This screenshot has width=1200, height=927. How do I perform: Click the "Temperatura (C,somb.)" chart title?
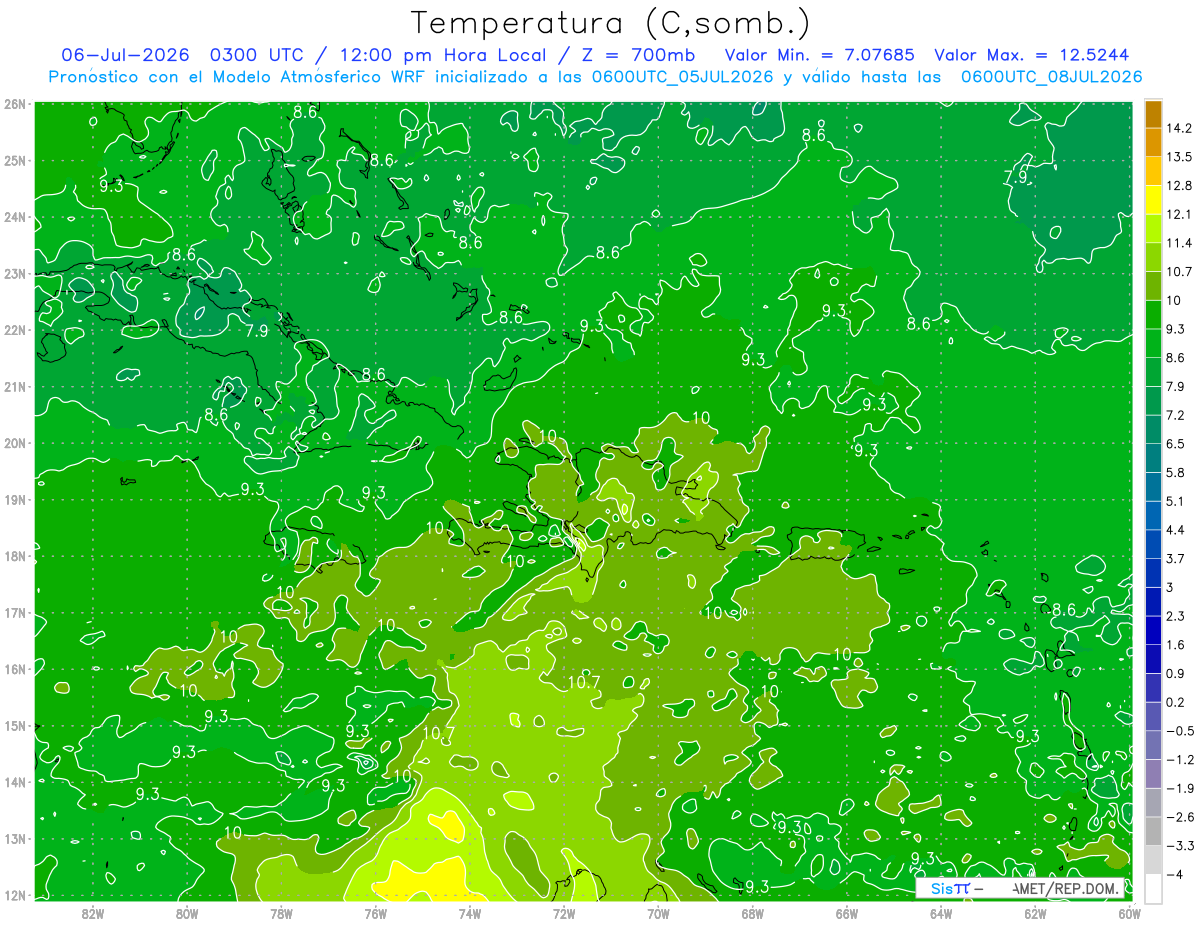point(610,23)
